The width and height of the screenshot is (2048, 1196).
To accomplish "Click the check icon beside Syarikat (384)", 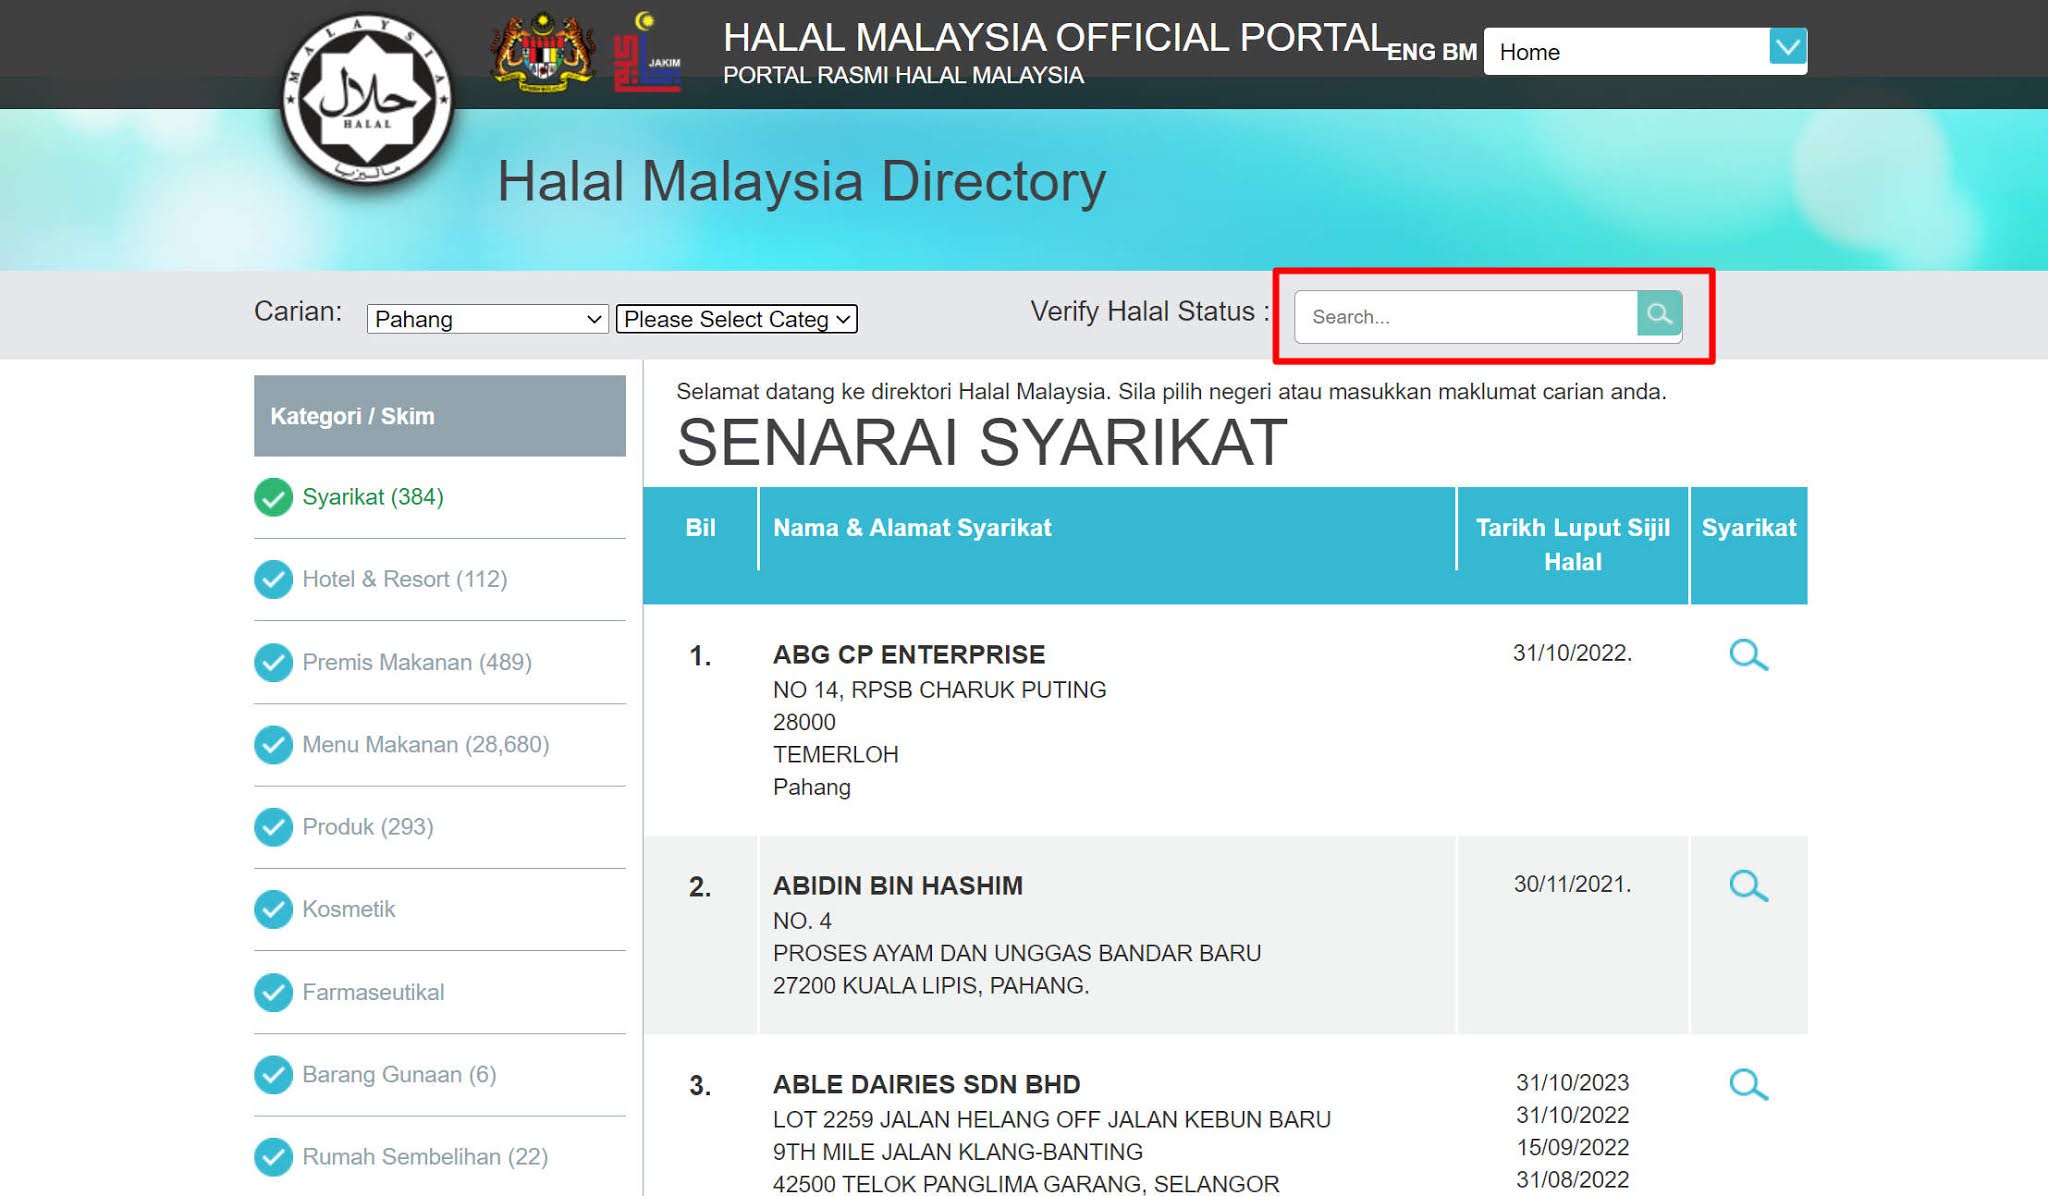I will click(273, 497).
